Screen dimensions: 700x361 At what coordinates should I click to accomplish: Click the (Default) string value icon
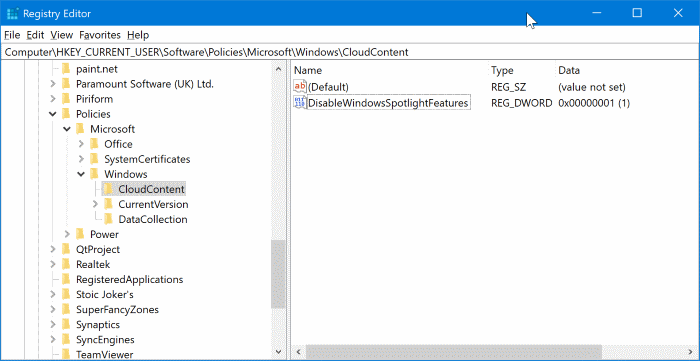click(300, 87)
